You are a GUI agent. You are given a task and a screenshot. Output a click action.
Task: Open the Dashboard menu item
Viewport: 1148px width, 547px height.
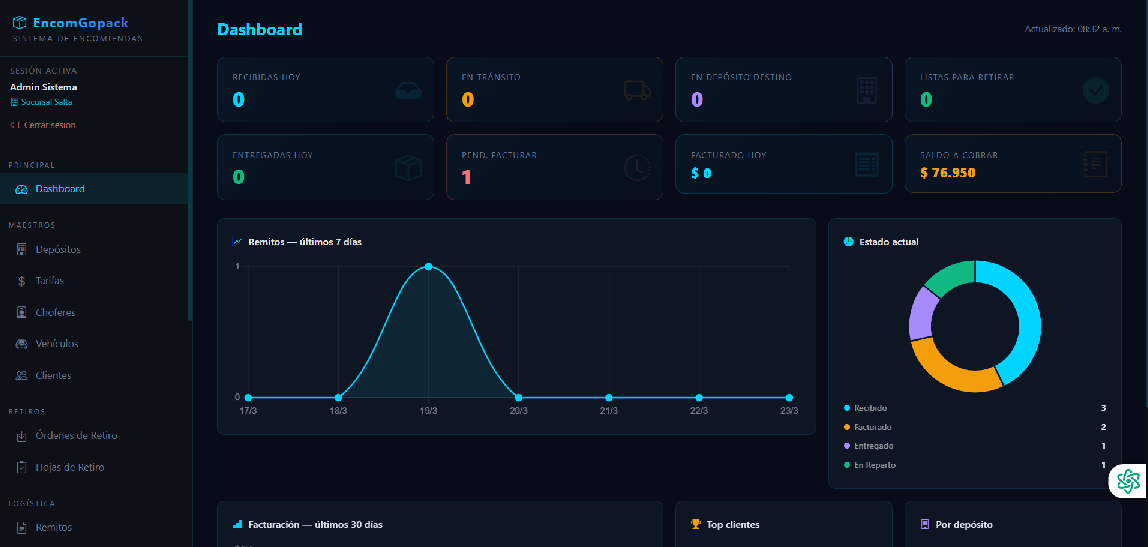(x=59, y=189)
